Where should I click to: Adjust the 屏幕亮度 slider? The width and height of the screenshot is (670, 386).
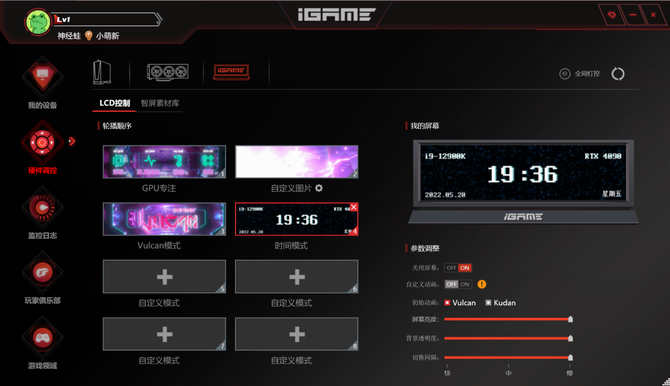tap(508, 319)
